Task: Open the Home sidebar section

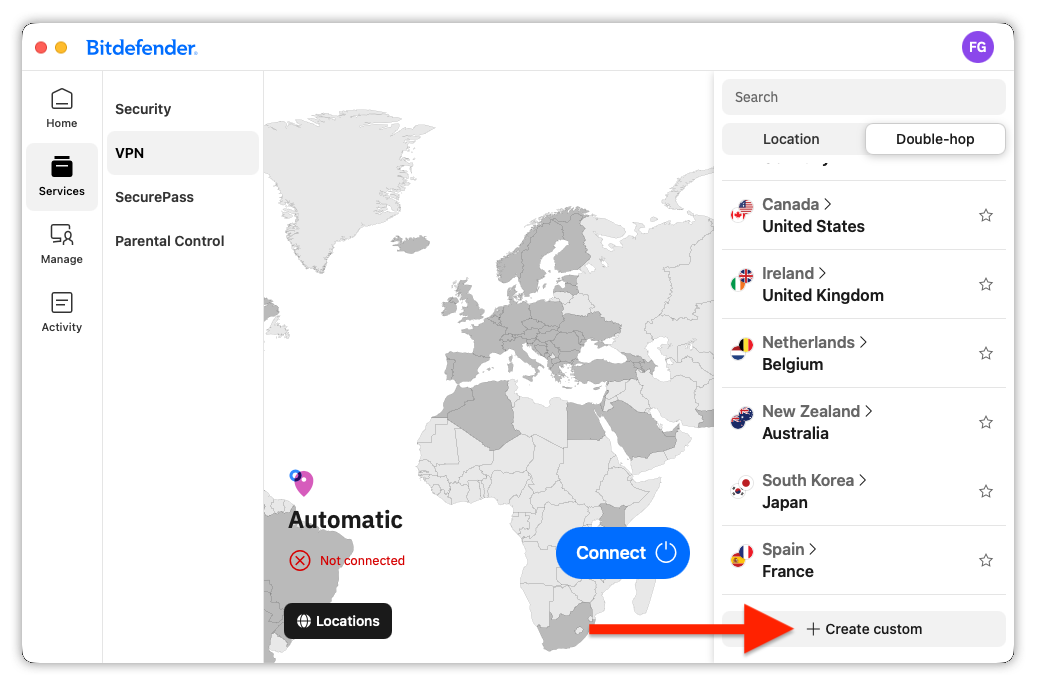Action: tap(62, 109)
